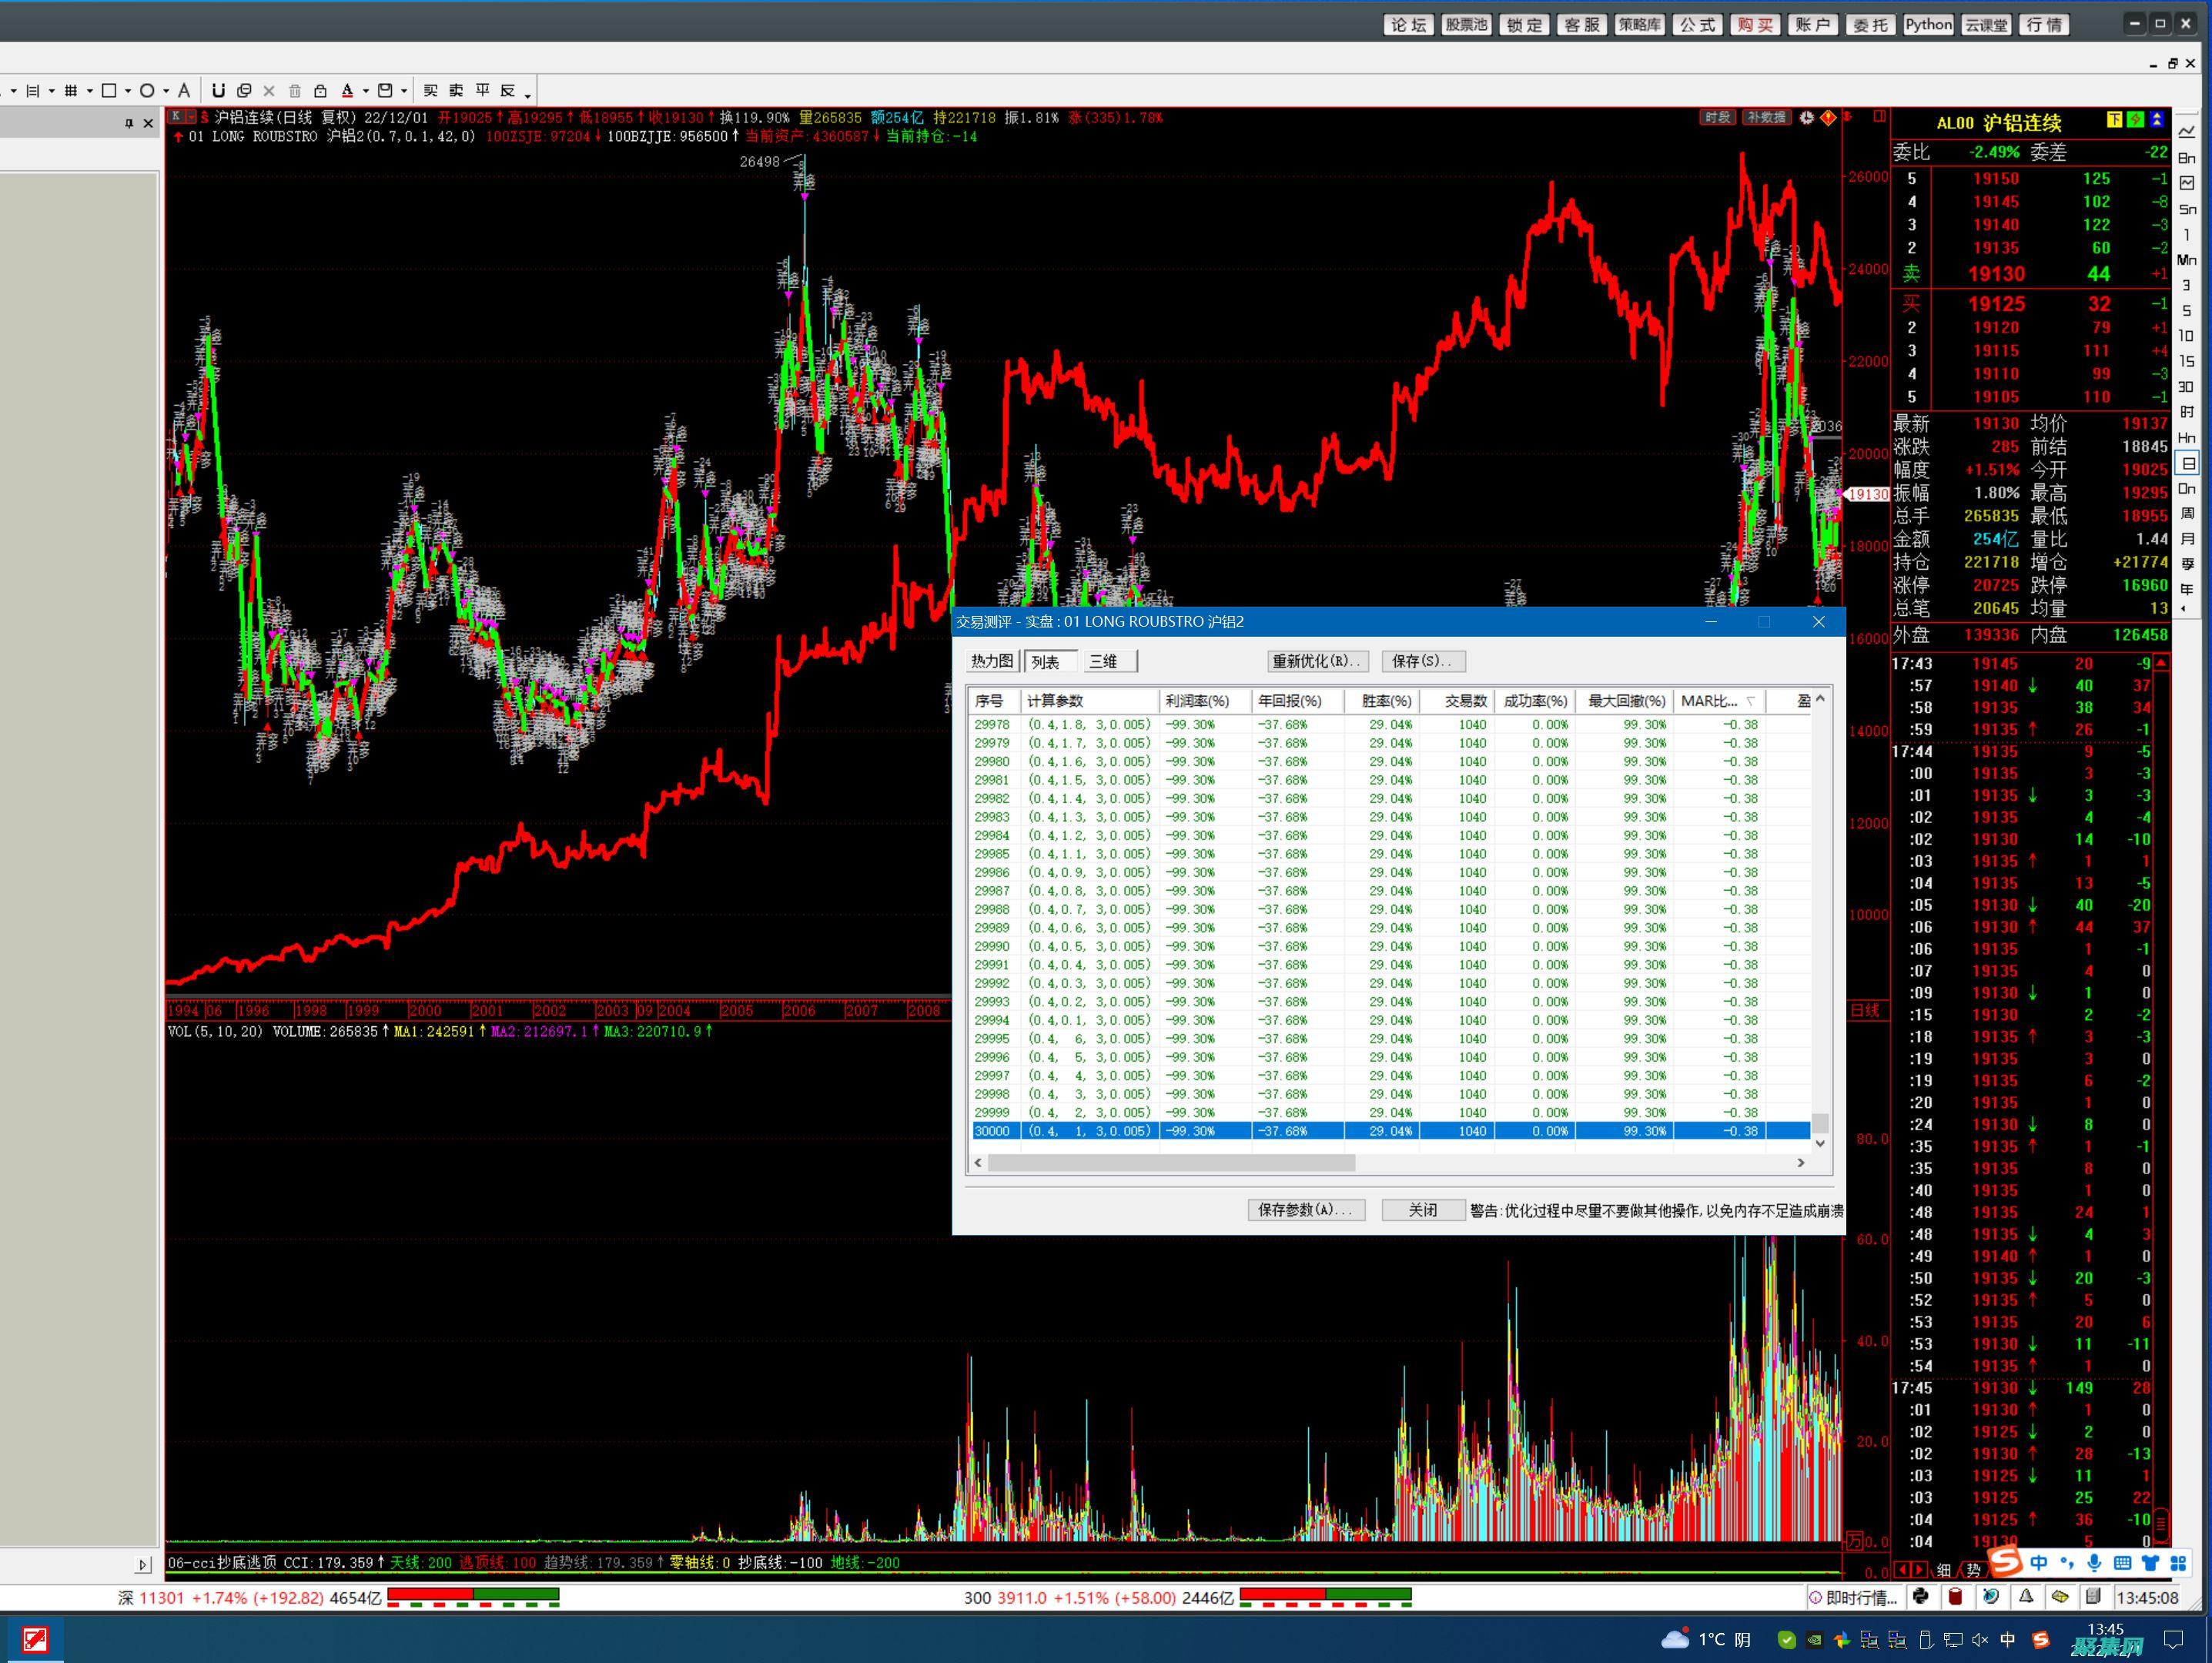Click the 保存参数(A)... button

(1306, 1210)
